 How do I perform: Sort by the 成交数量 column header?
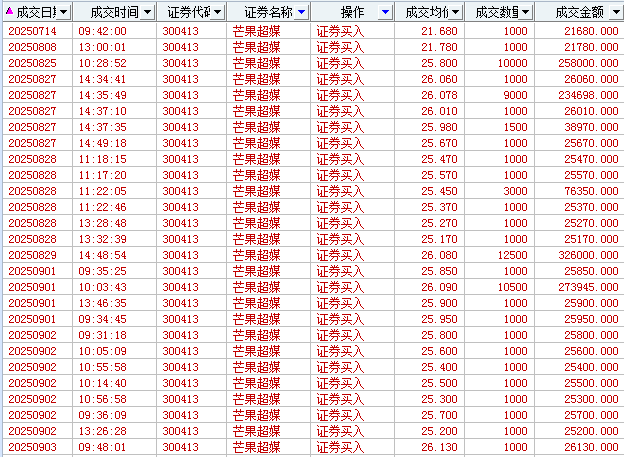pyautogui.click(x=497, y=12)
